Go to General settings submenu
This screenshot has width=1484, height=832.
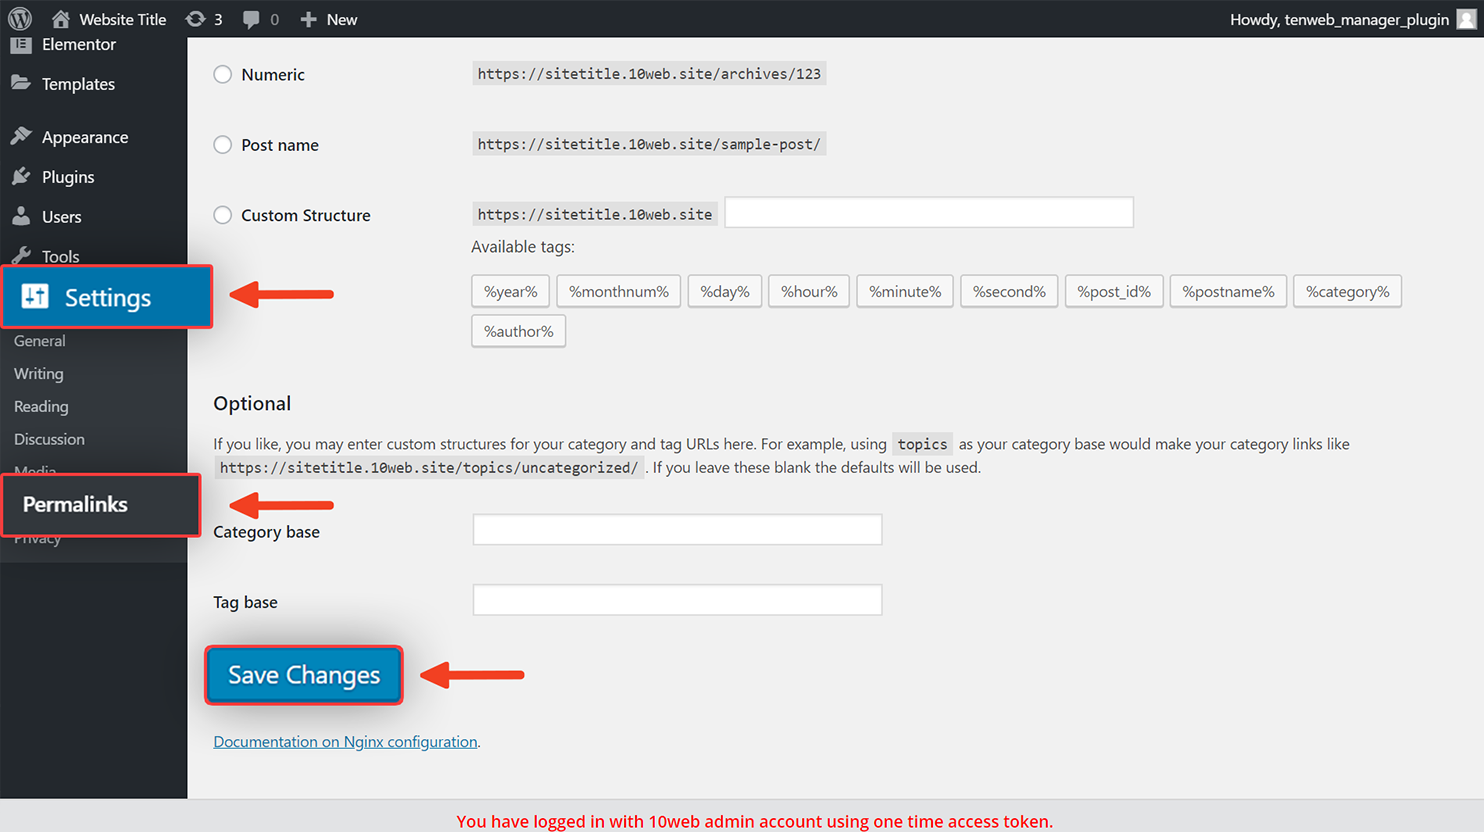click(x=40, y=341)
